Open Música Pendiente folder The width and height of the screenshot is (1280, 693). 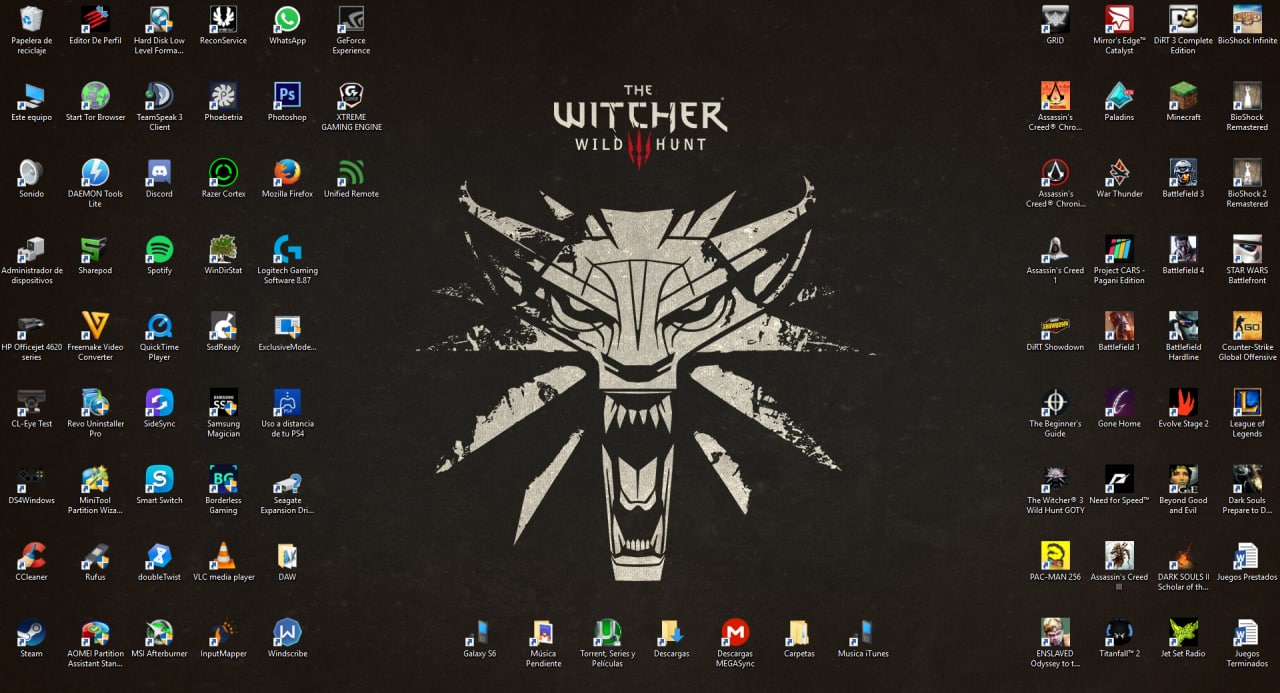point(543,633)
